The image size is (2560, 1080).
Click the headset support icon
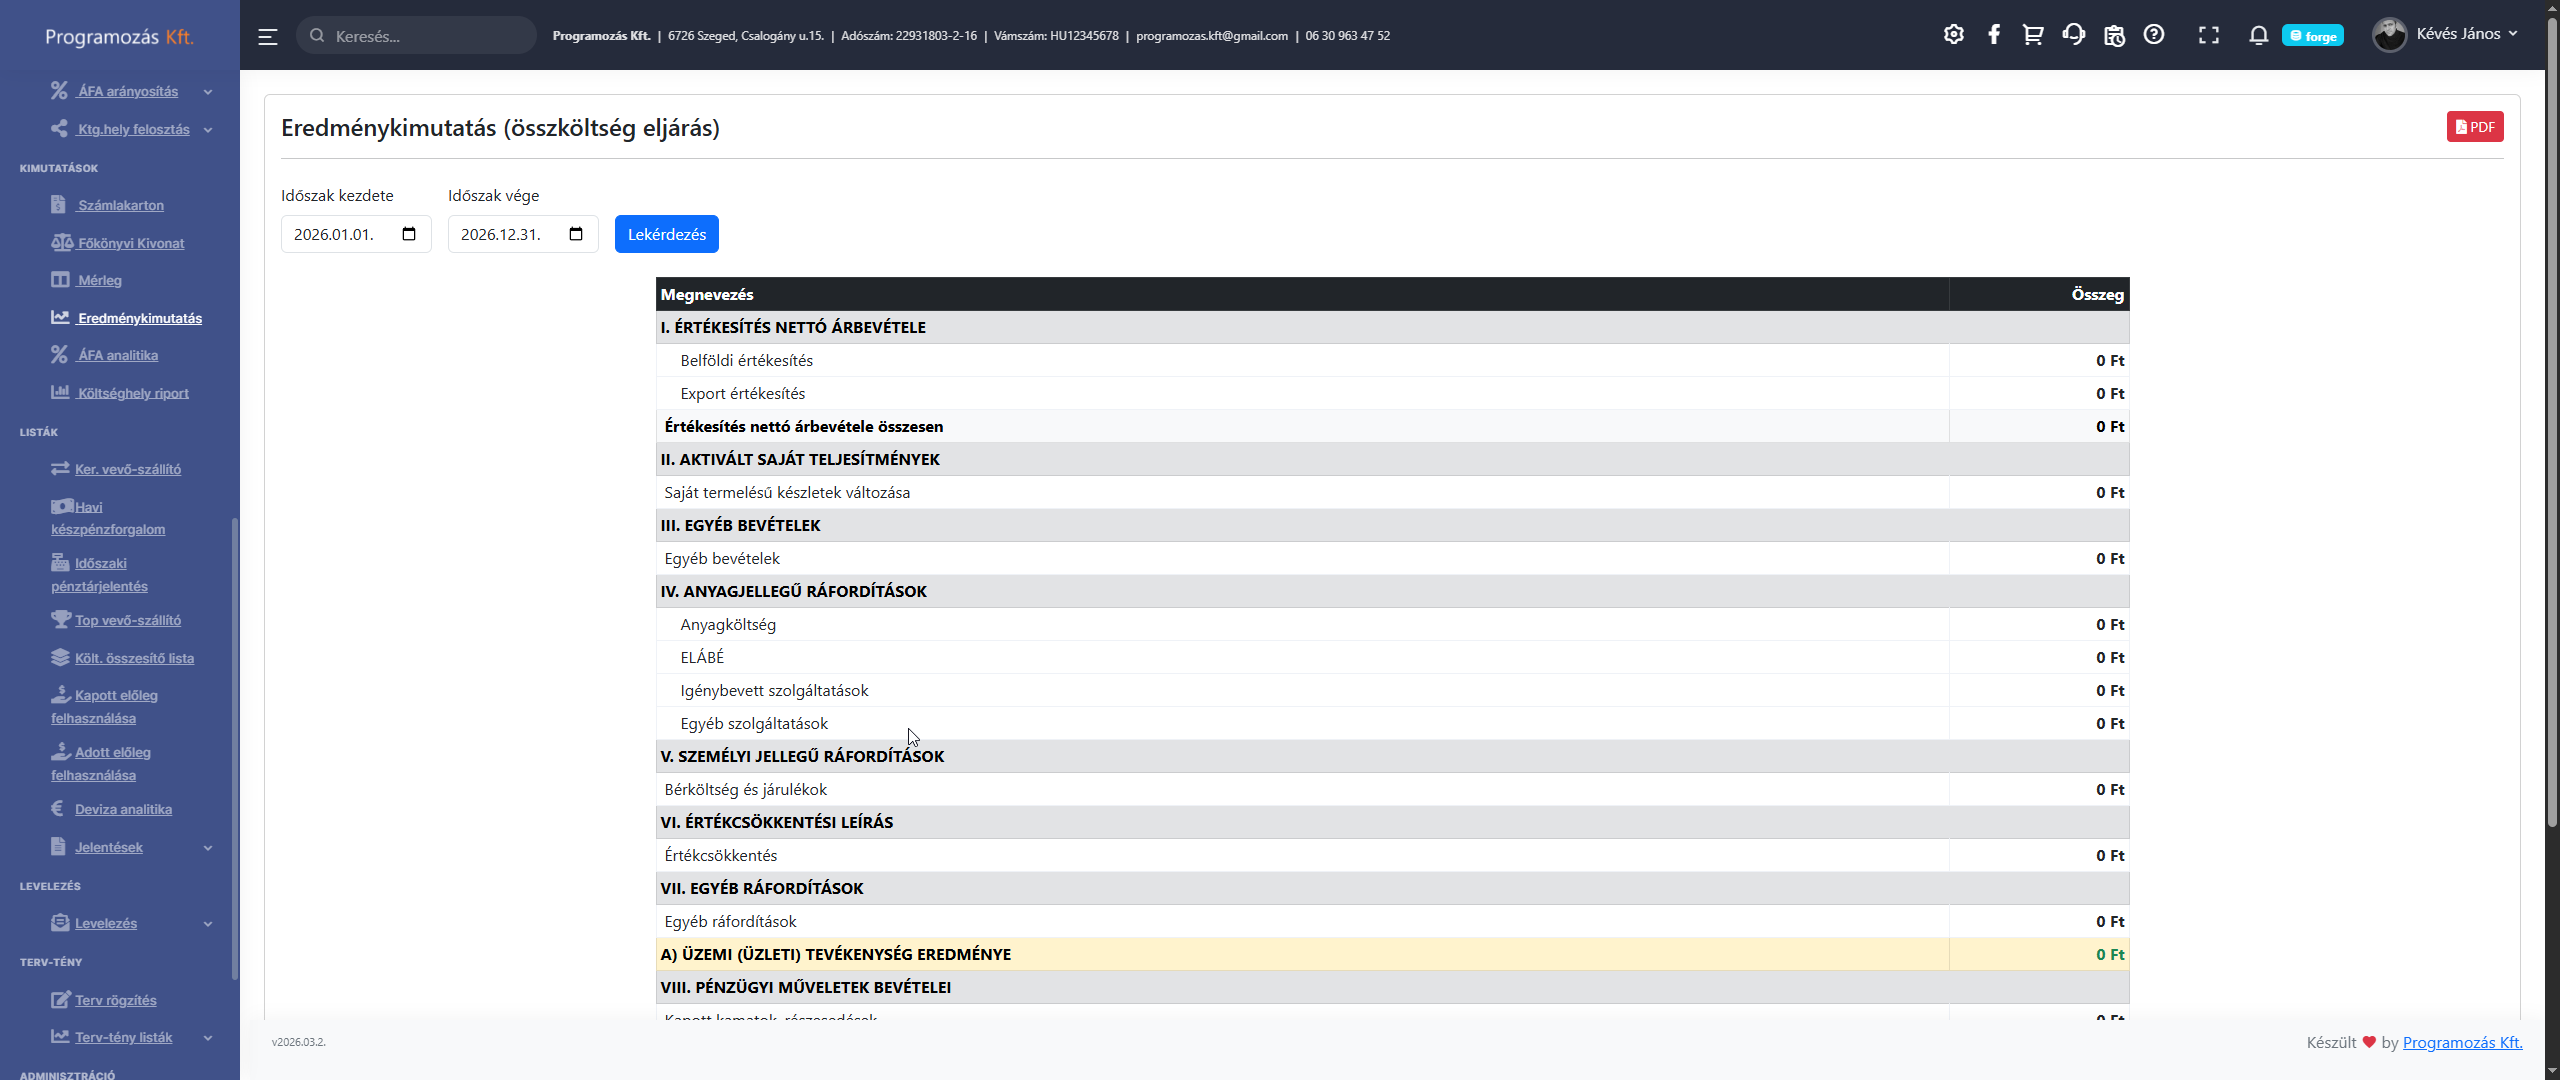[x=2073, y=35]
